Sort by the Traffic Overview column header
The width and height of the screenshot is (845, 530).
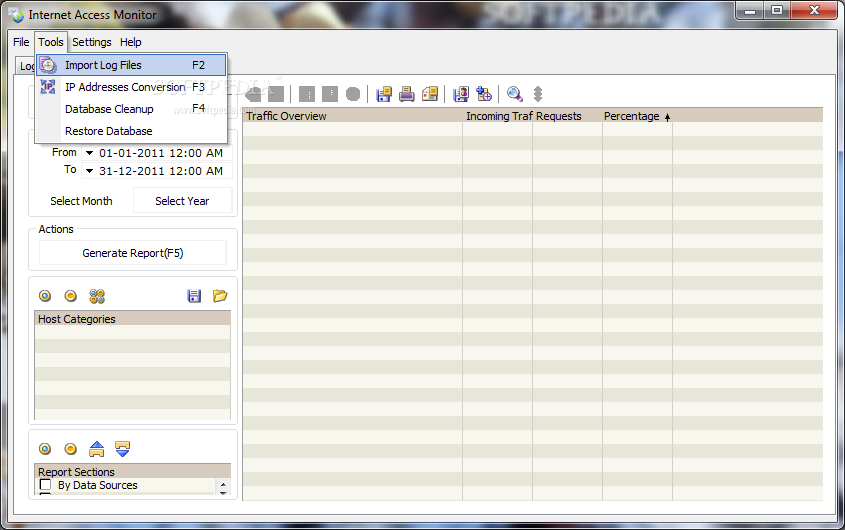(x=352, y=116)
